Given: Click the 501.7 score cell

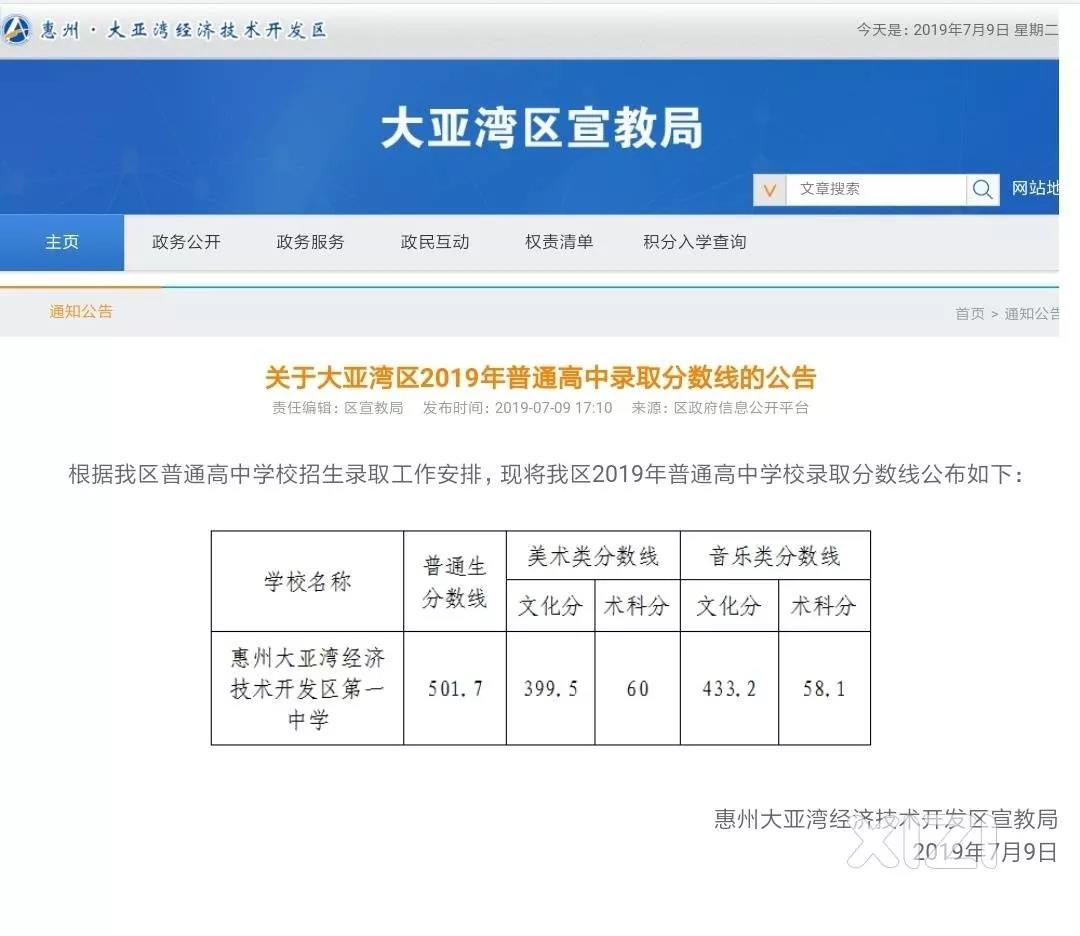Looking at the screenshot, I should (x=455, y=688).
